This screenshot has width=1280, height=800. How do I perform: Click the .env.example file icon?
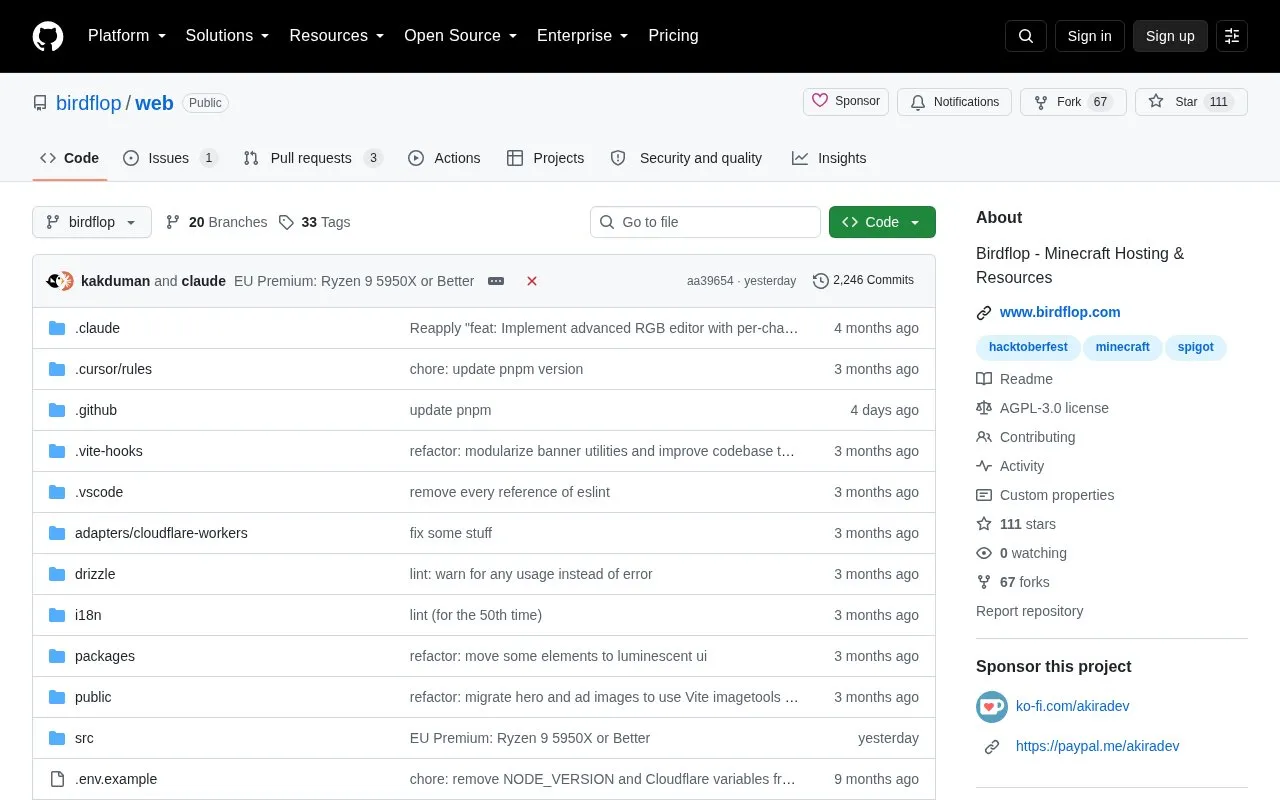[x=57, y=779]
